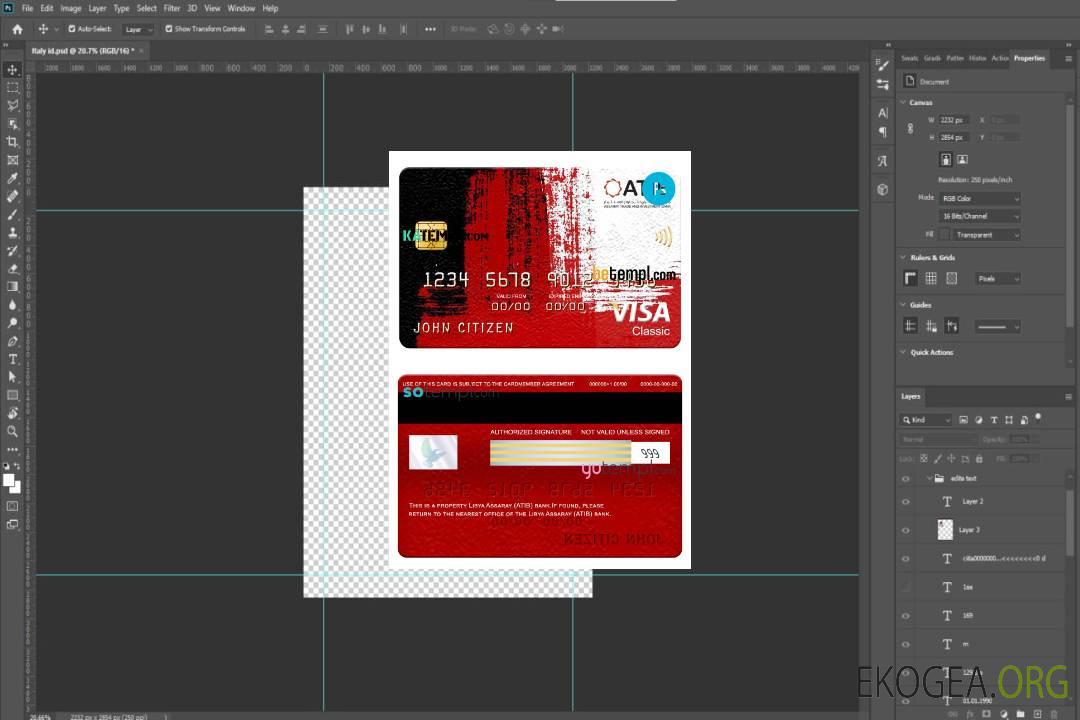The image size is (1080, 720).
Task: Hide the 'edite text' group
Action: click(x=906, y=479)
